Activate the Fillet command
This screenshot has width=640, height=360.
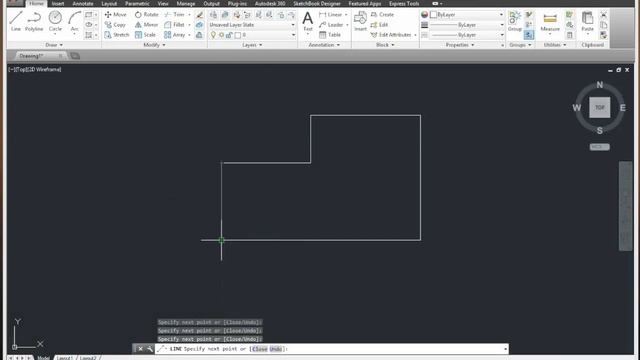coord(175,24)
